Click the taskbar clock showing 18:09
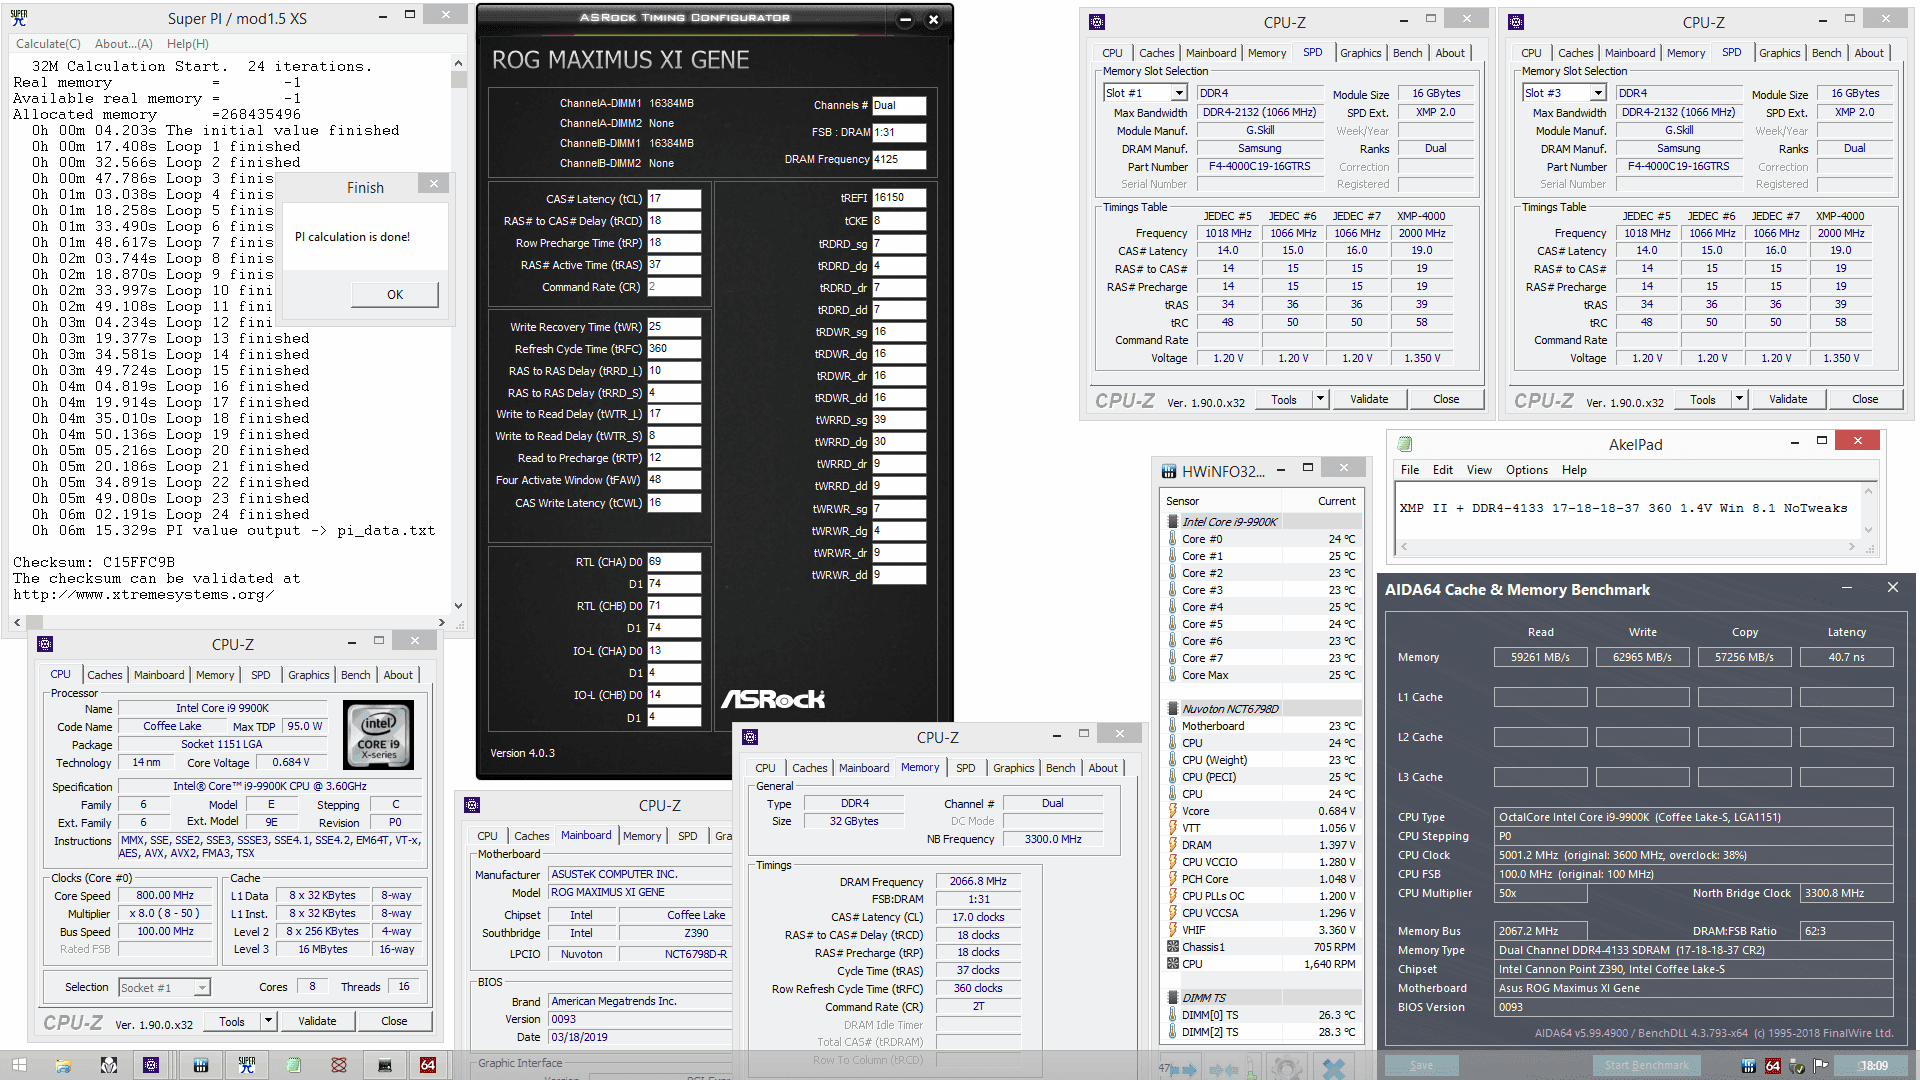Screen dimensions: 1920x1080 click(1874, 1066)
